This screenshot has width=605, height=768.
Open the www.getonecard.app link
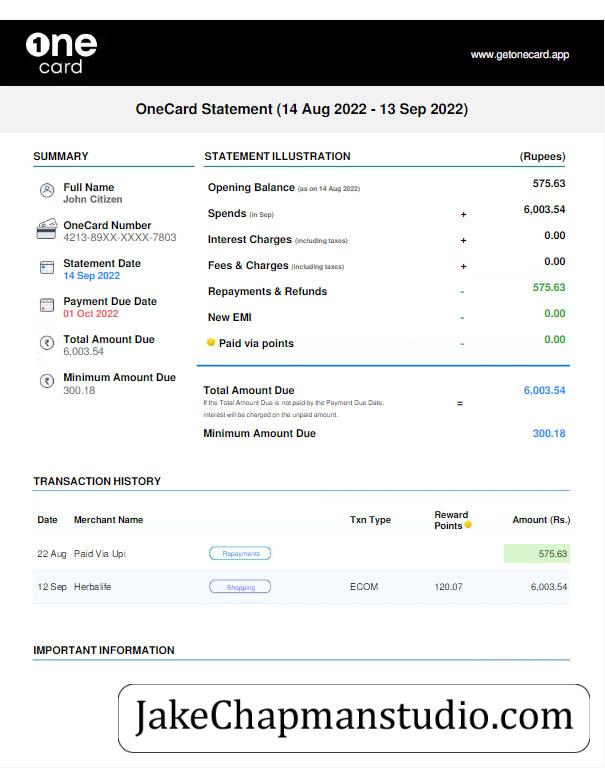click(x=520, y=54)
